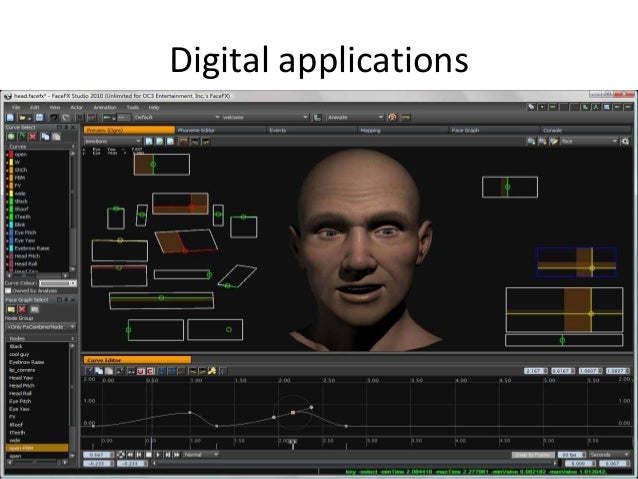Click the save disk icon in main toolbar
The width and height of the screenshot is (638, 479).
pos(39,118)
